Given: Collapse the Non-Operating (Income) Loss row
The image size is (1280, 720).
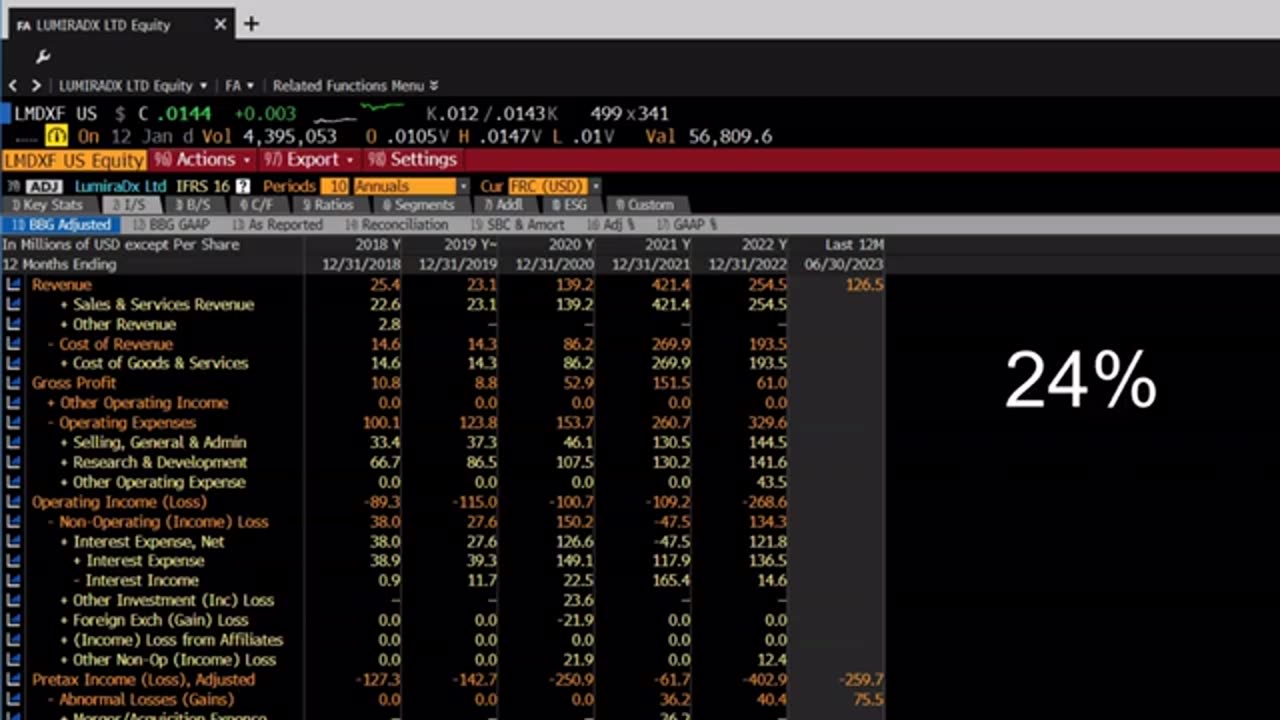Looking at the screenshot, I should [51, 522].
